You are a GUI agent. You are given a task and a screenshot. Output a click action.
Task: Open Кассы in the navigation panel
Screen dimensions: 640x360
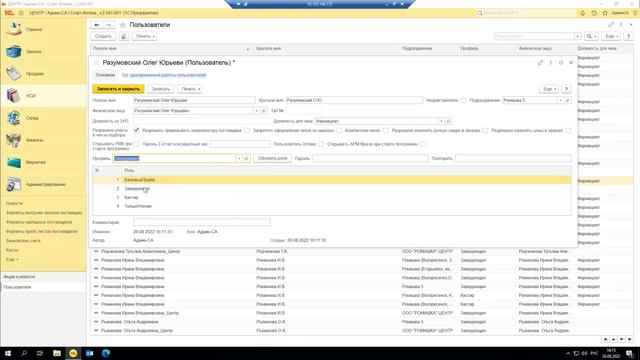point(12,250)
